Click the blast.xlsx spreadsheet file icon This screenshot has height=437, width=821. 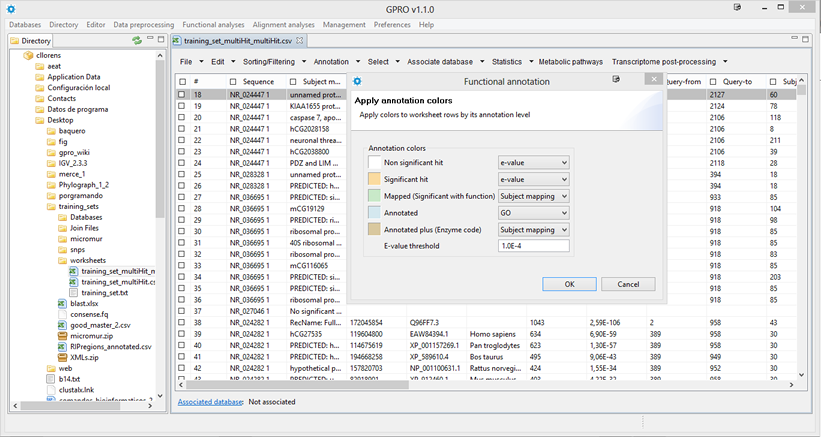pyautogui.click(x=62, y=302)
